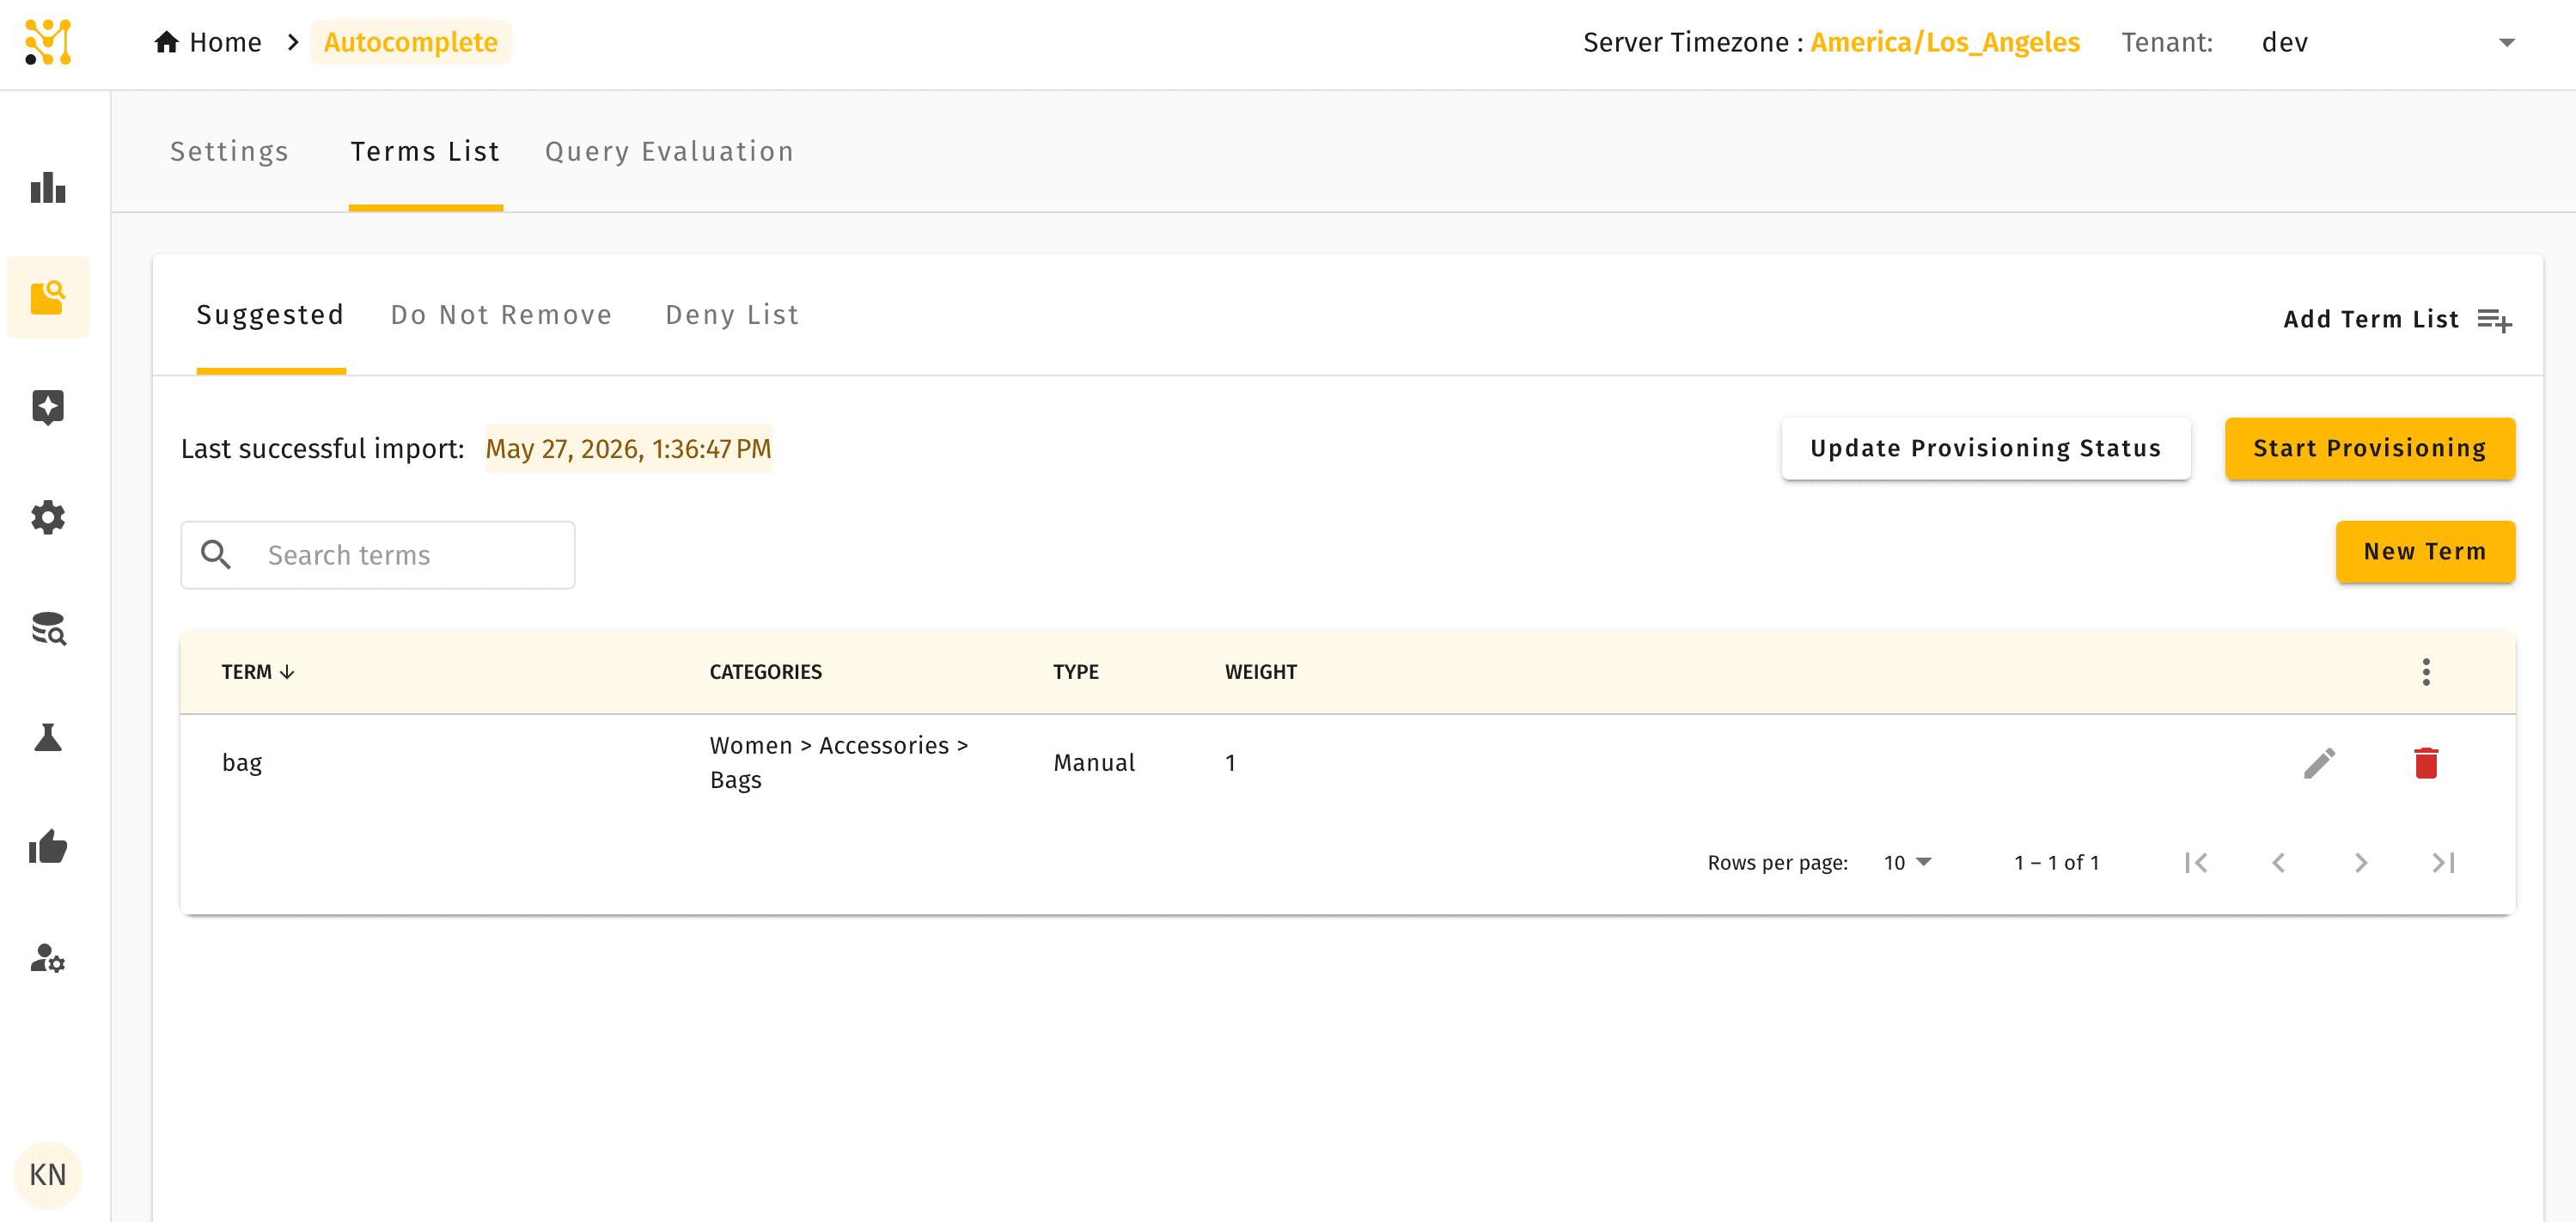Click the KN user avatar
This screenshot has height=1222, width=2576.
point(48,1174)
